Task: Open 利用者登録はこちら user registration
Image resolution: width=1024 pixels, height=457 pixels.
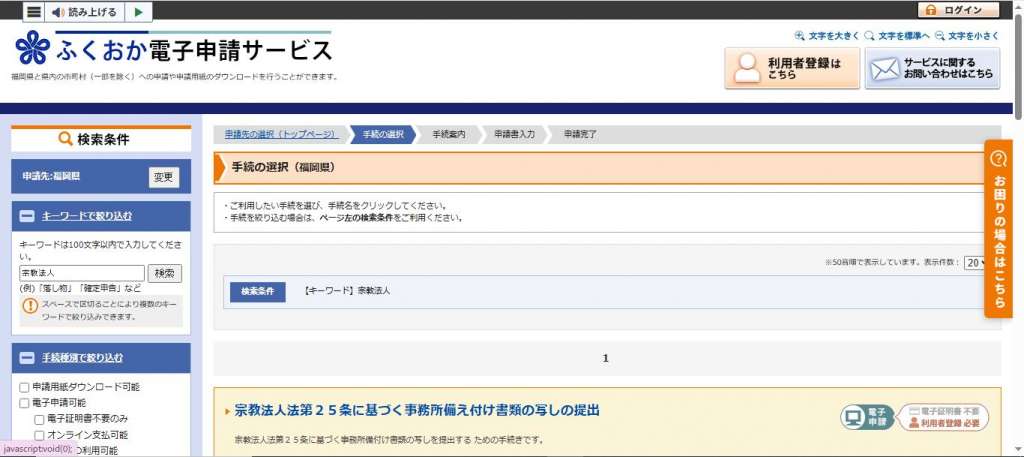Action: [792, 68]
